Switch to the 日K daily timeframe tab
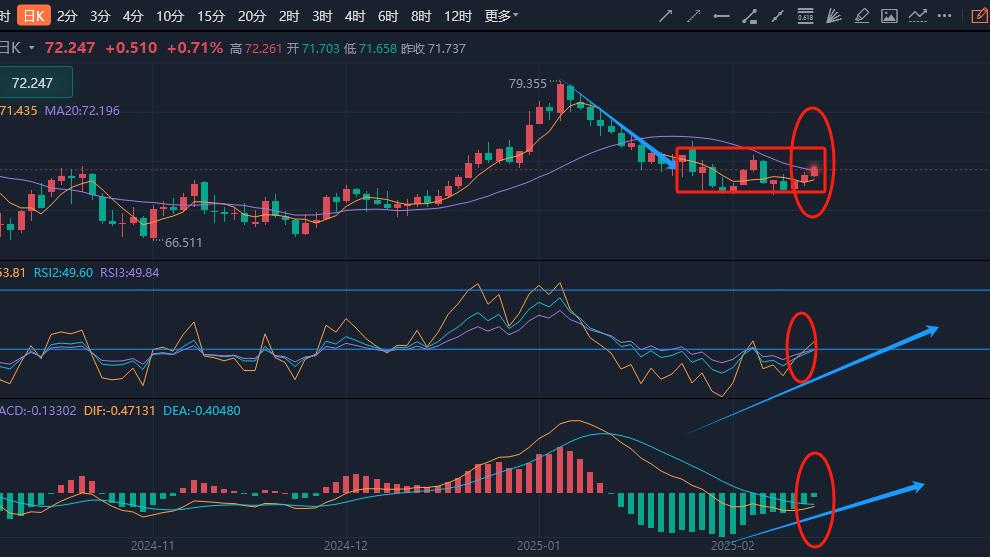 [x=33, y=16]
